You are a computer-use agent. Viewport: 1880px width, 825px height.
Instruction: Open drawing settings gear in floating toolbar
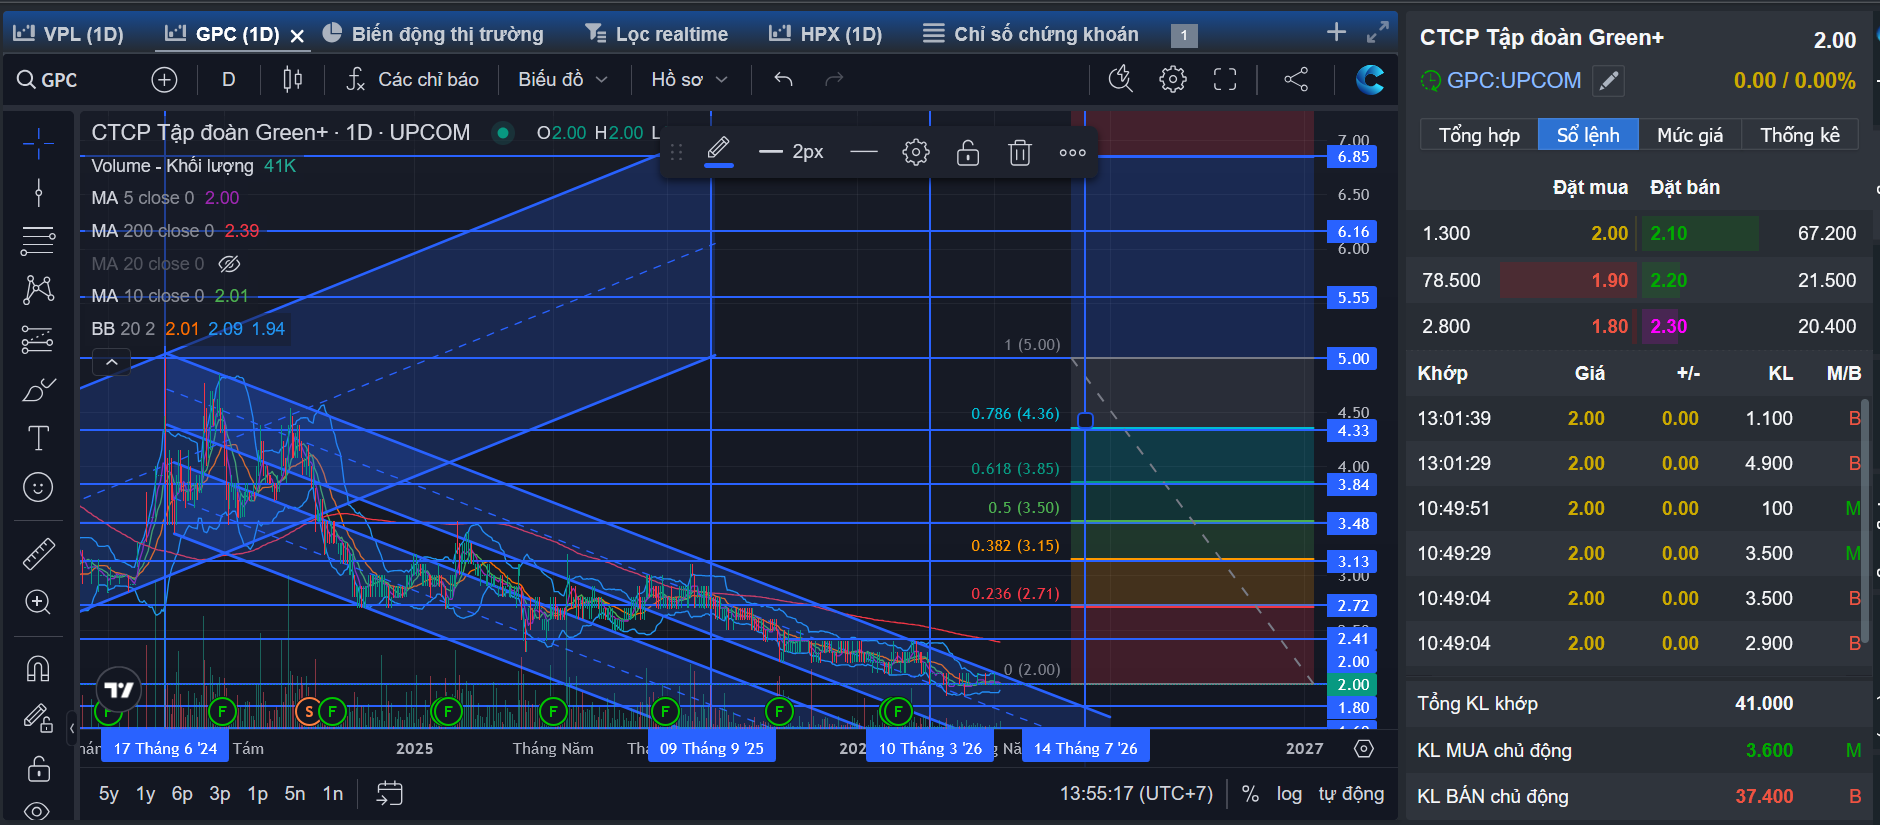coord(916,153)
